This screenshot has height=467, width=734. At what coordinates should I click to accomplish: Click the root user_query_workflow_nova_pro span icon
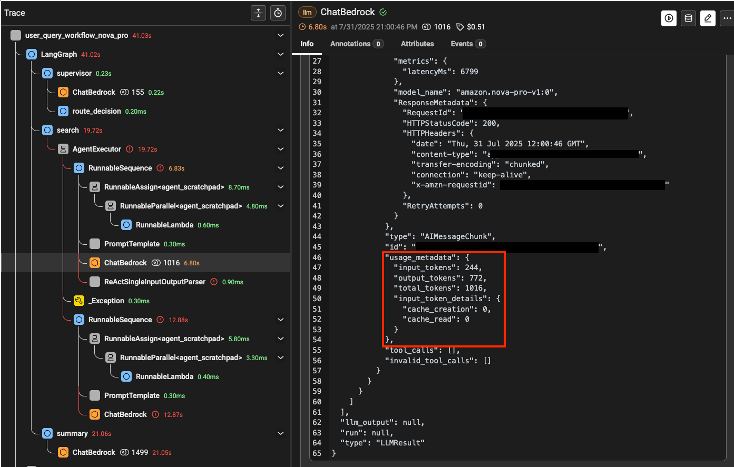tap(16, 35)
